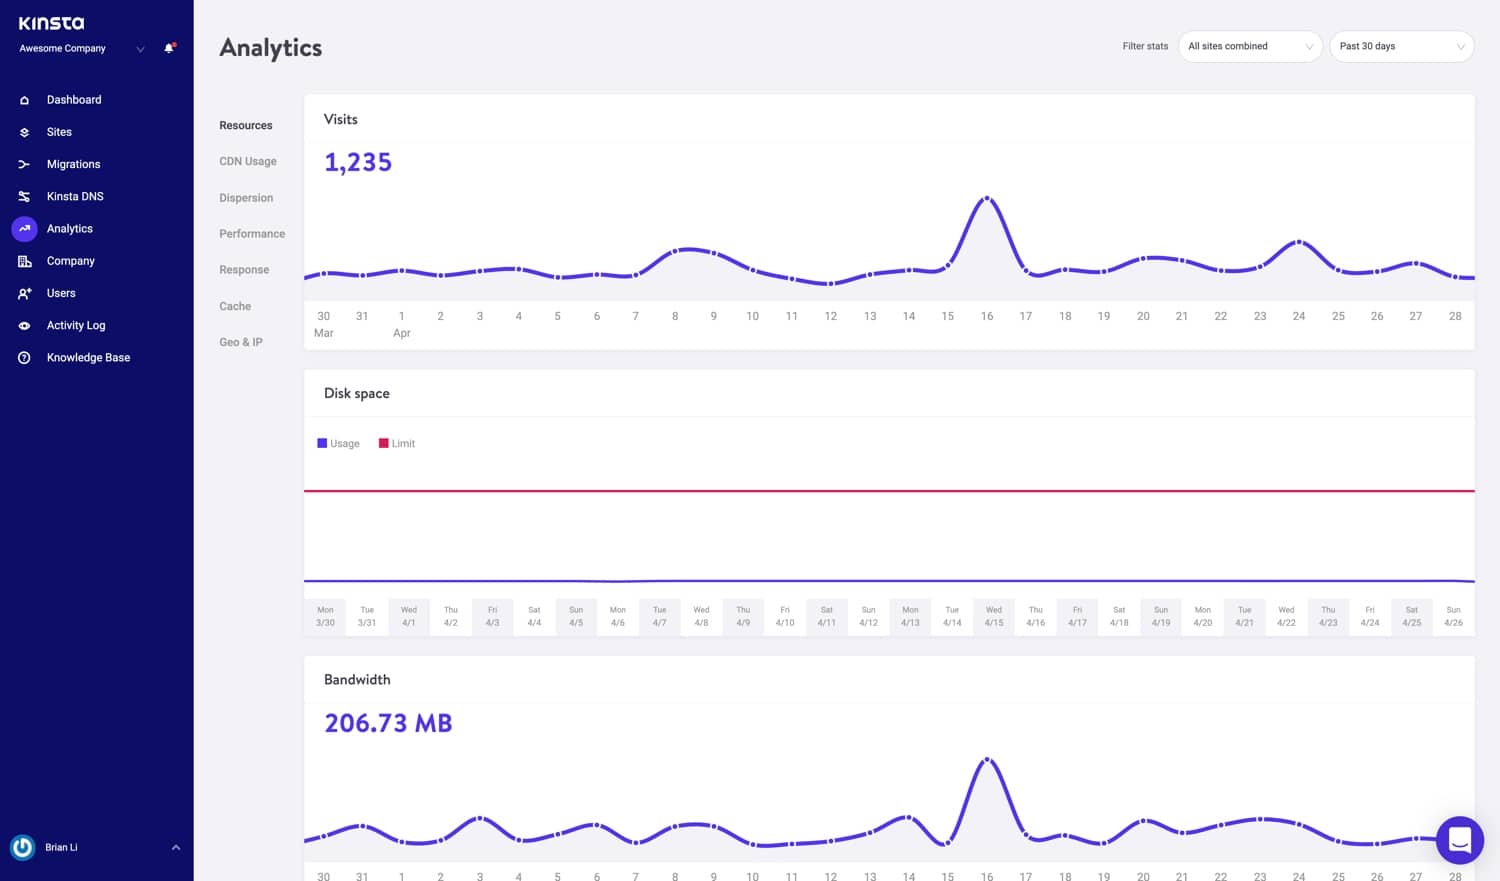This screenshot has height=881, width=1500.
Task: Open the notifications bell
Action: (169, 48)
